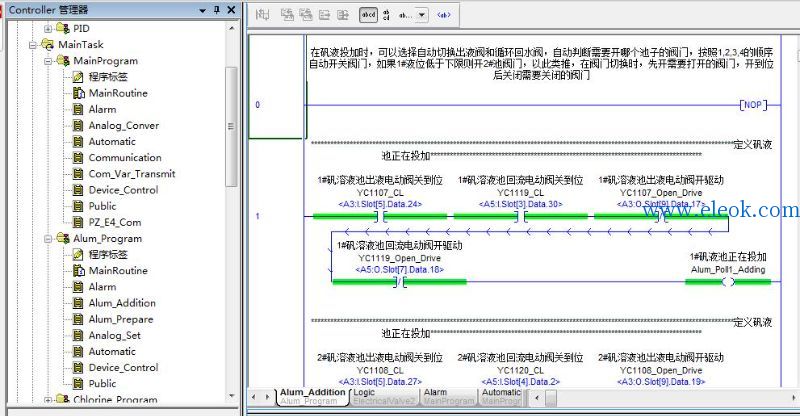Click the tab strip scroll-right arrow
The image size is (800, 416).
click(267, 397)
